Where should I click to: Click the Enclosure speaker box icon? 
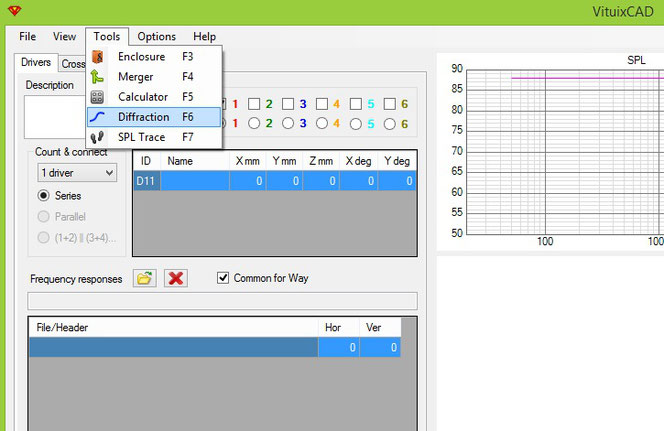(97, 57)
